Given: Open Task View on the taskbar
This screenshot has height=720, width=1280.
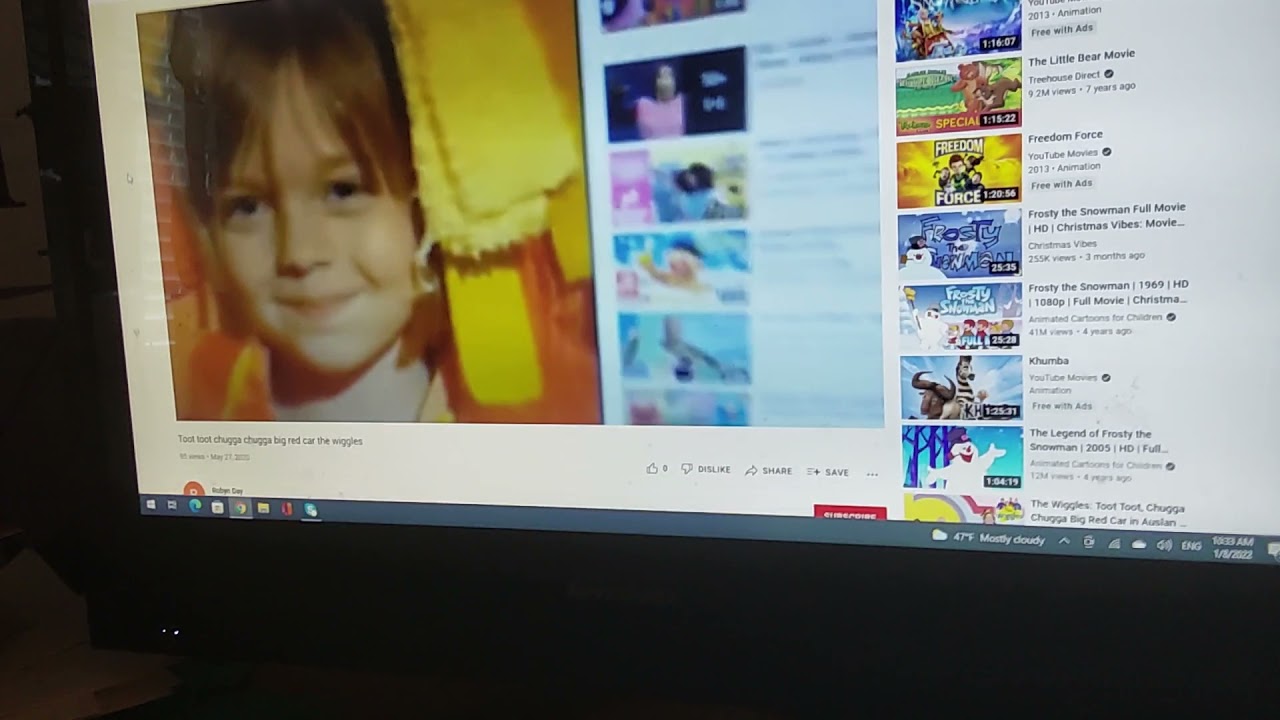Looking at the screenshot, I should point(172,506).
